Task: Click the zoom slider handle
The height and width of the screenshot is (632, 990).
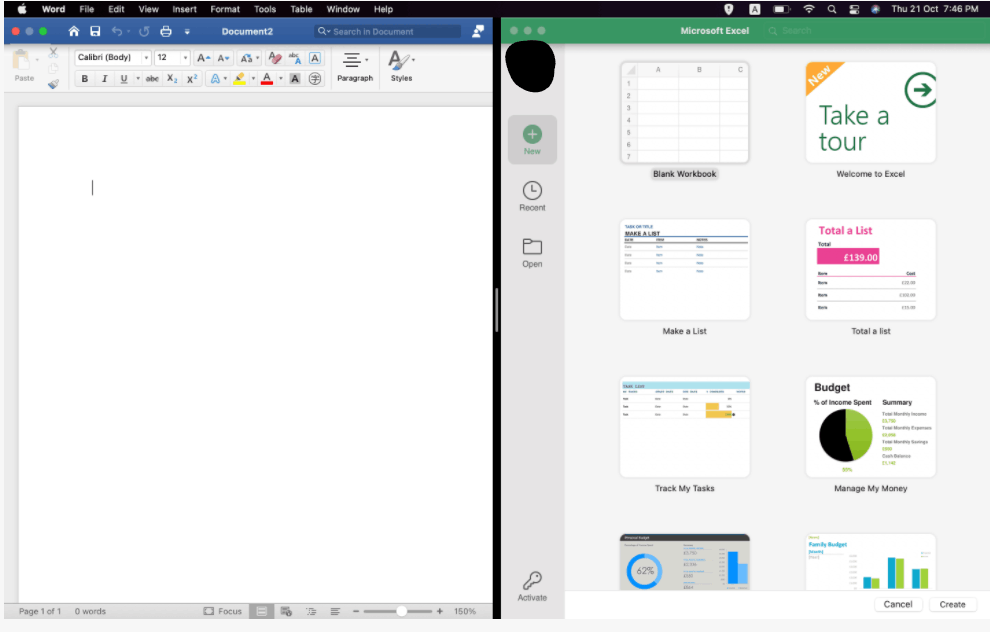Action: coord(402,611)
